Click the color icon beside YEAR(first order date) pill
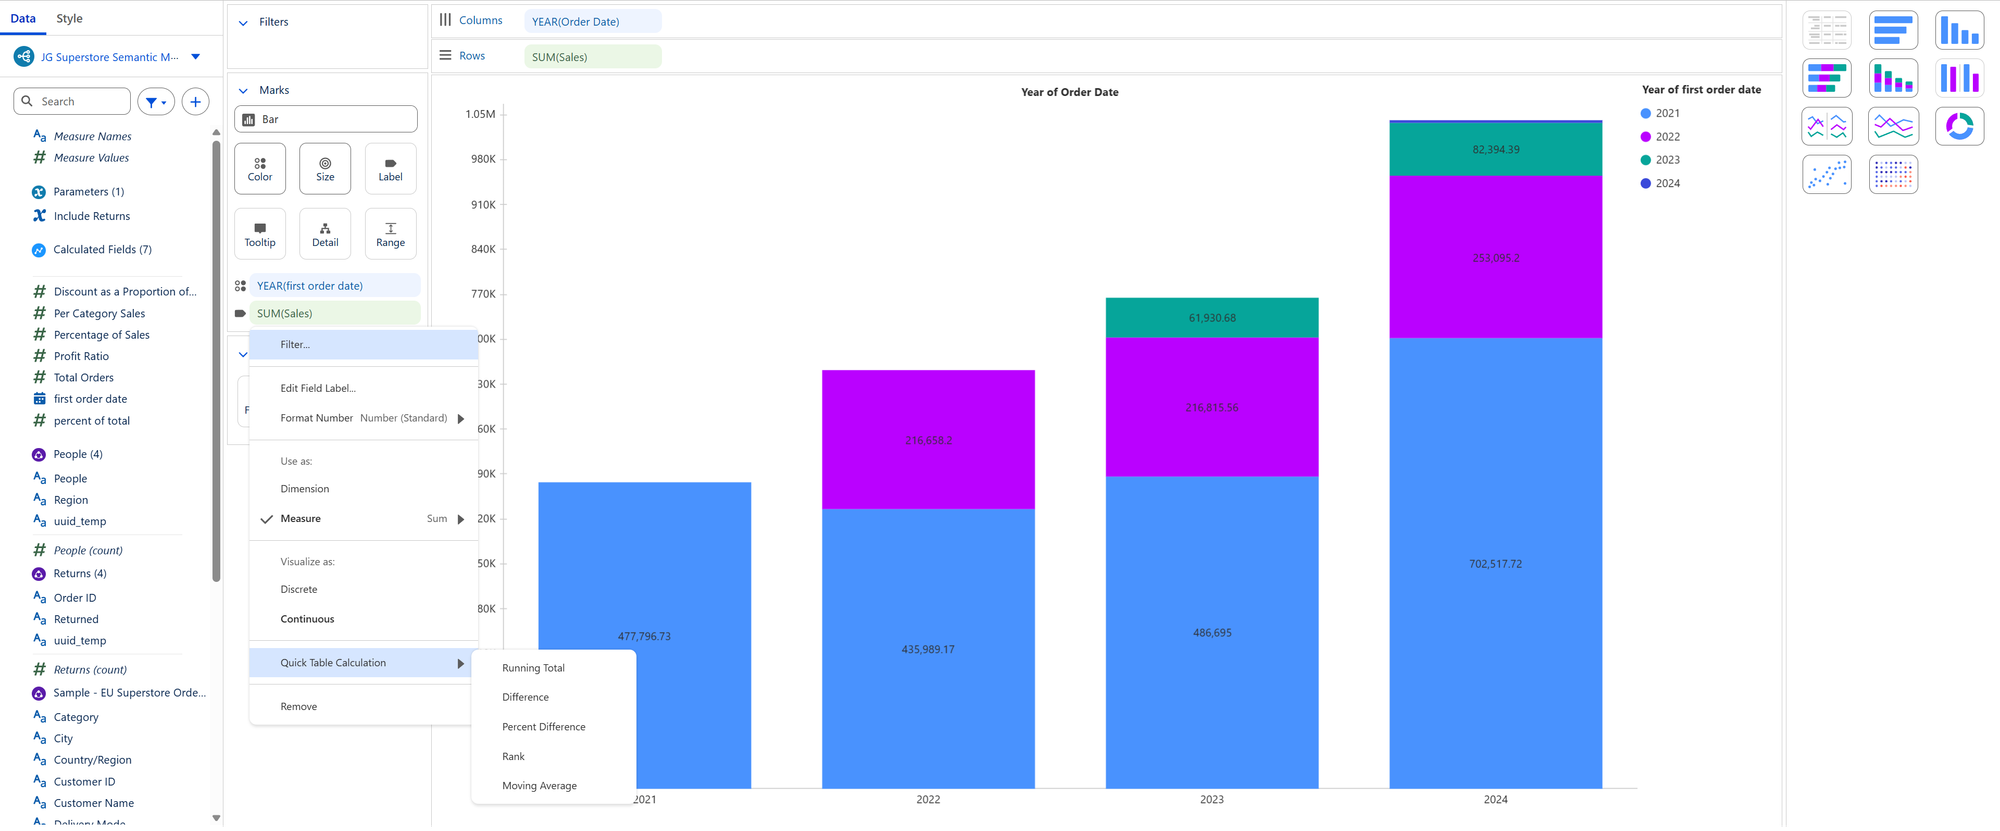This screenshot has width=2000, height=831. pos(240,286)
